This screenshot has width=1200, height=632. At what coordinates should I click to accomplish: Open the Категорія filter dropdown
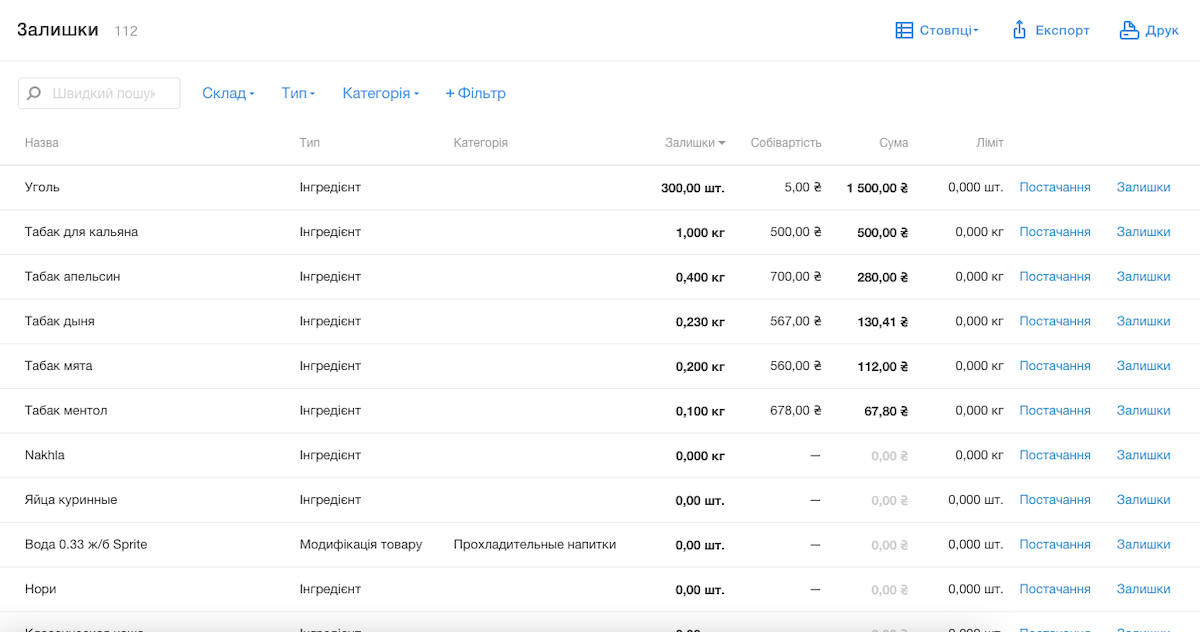pyautogui.click(x=380, y=93)
